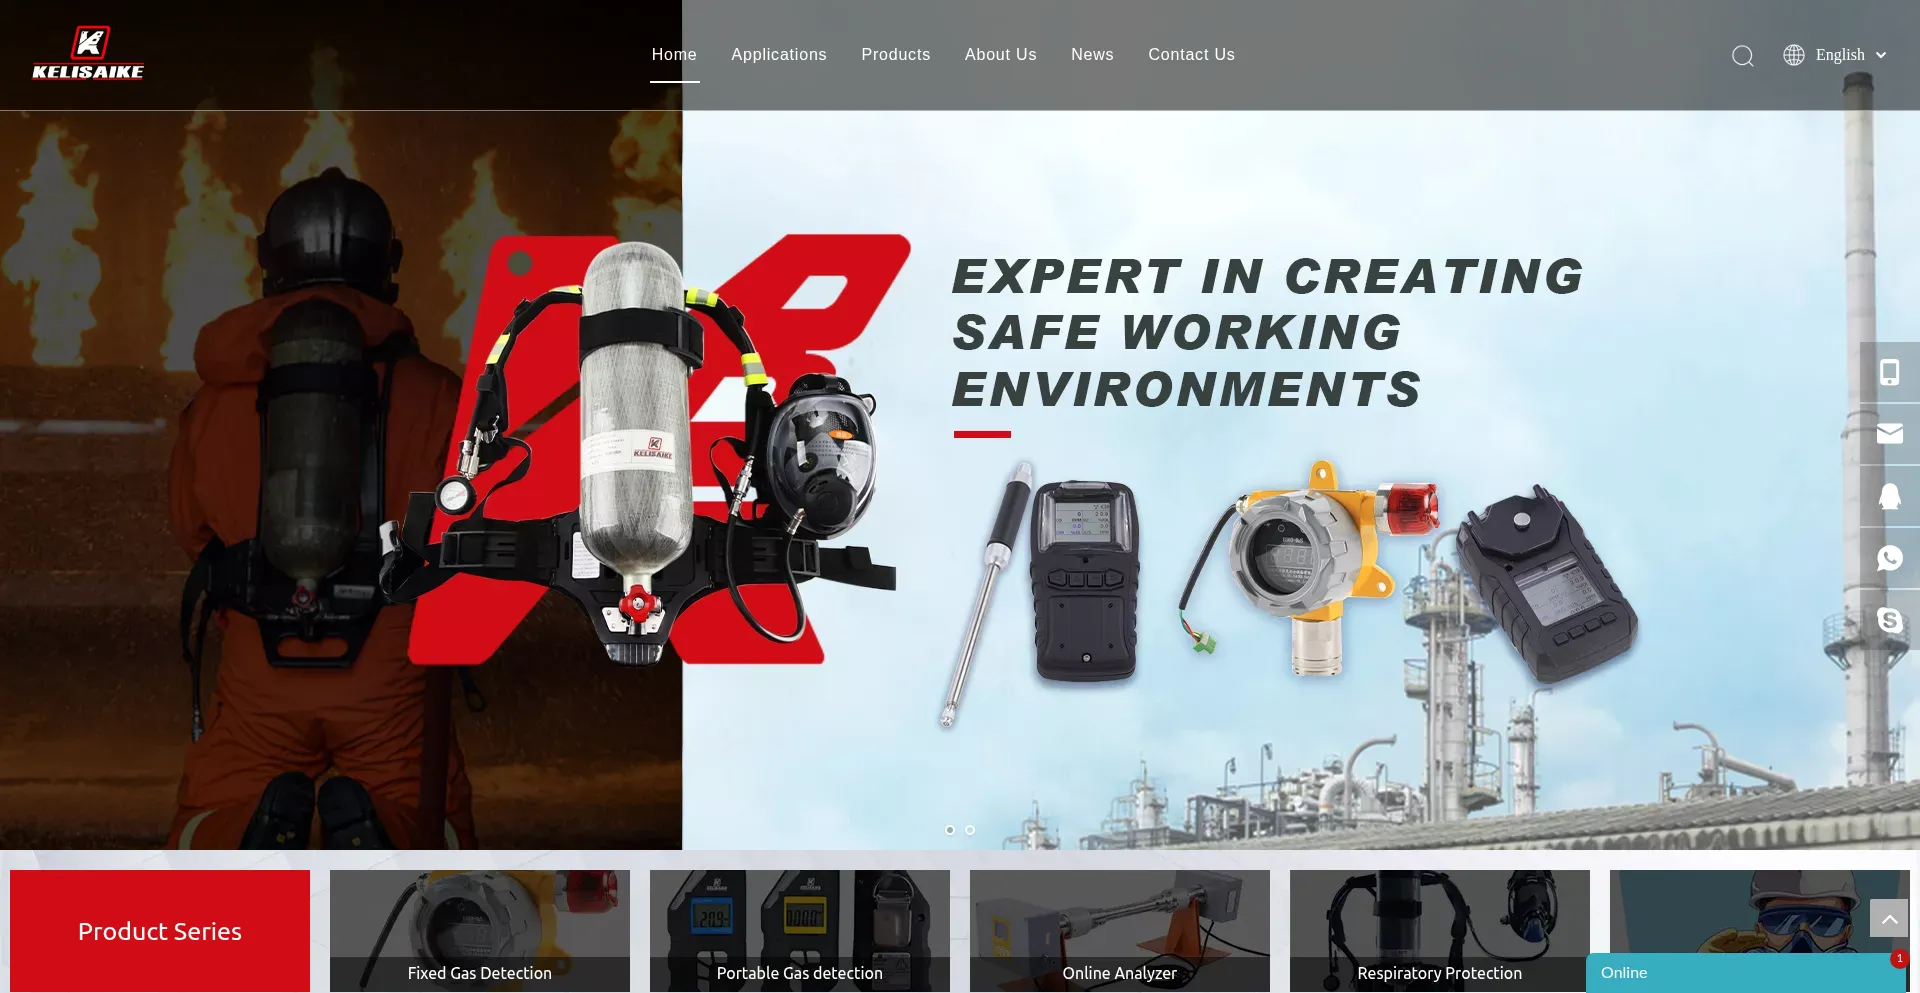Open the Fixed Gas Detection category
The image size is (1920, 993).
click(x=480, y=931)
